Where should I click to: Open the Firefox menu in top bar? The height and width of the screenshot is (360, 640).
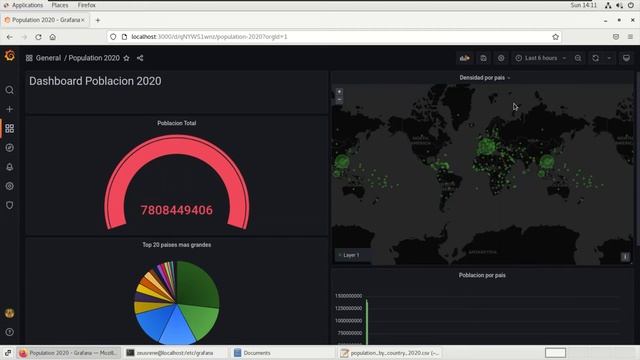87,5
